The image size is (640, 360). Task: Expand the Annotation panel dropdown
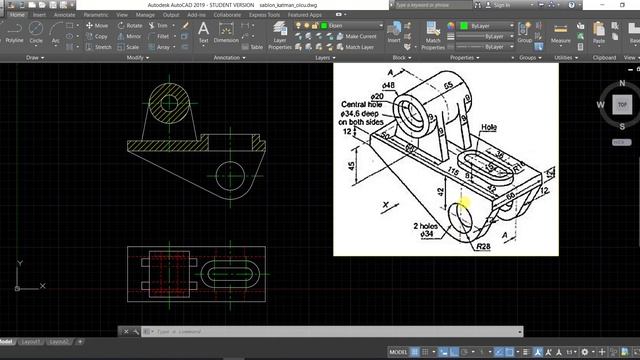[x=229, y=58]
